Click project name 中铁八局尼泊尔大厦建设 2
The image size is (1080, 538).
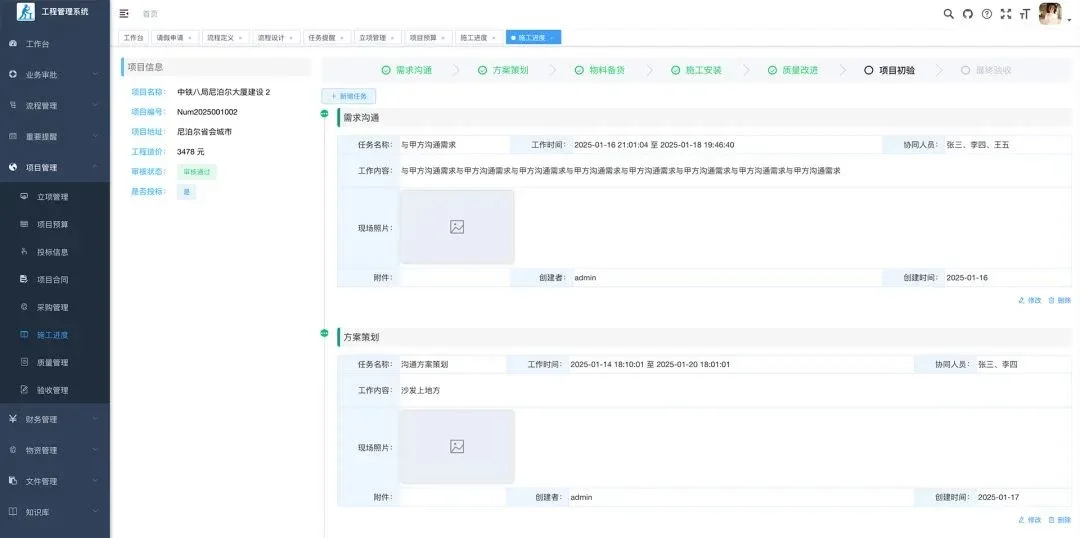[224, 92]
